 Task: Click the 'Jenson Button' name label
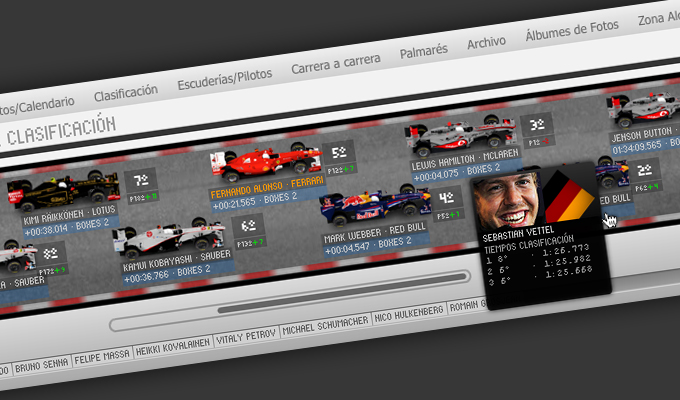coord(641,134)
